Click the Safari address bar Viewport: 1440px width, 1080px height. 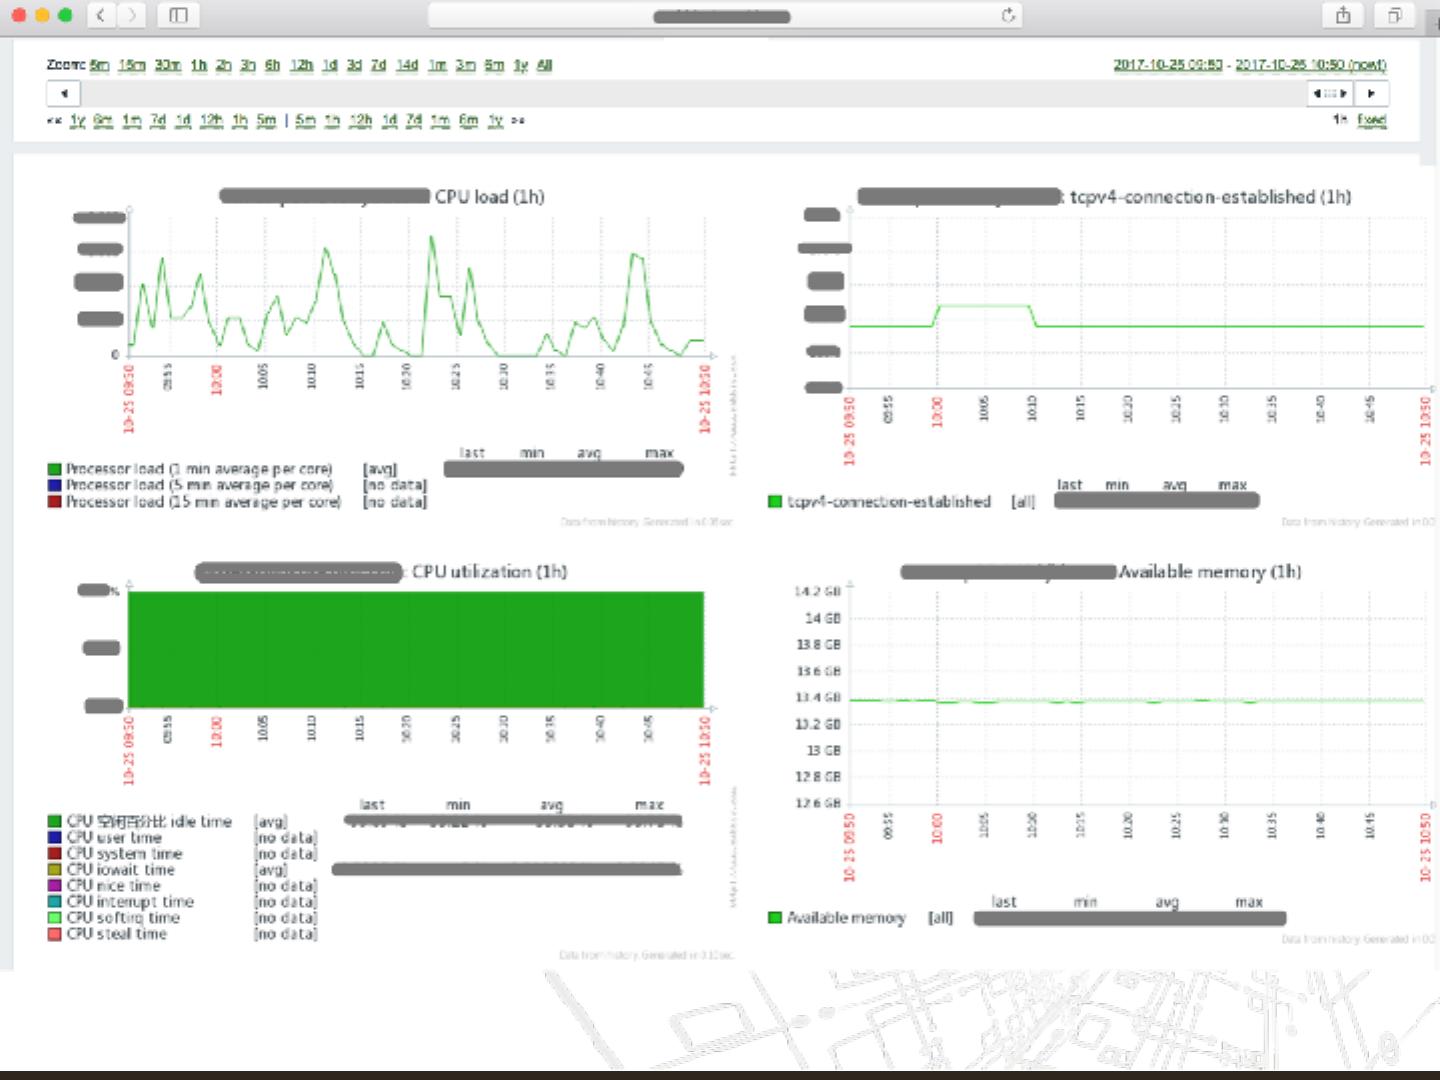pyautogui.click(x=720, y=16)
